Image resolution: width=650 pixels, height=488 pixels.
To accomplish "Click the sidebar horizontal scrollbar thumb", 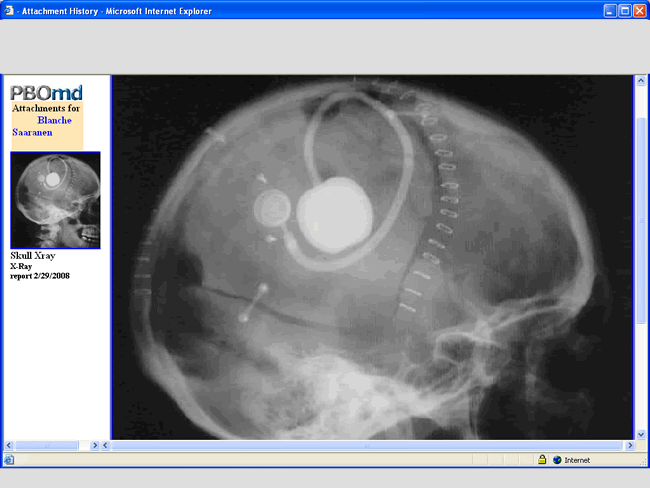I will (x=48, y=445).
